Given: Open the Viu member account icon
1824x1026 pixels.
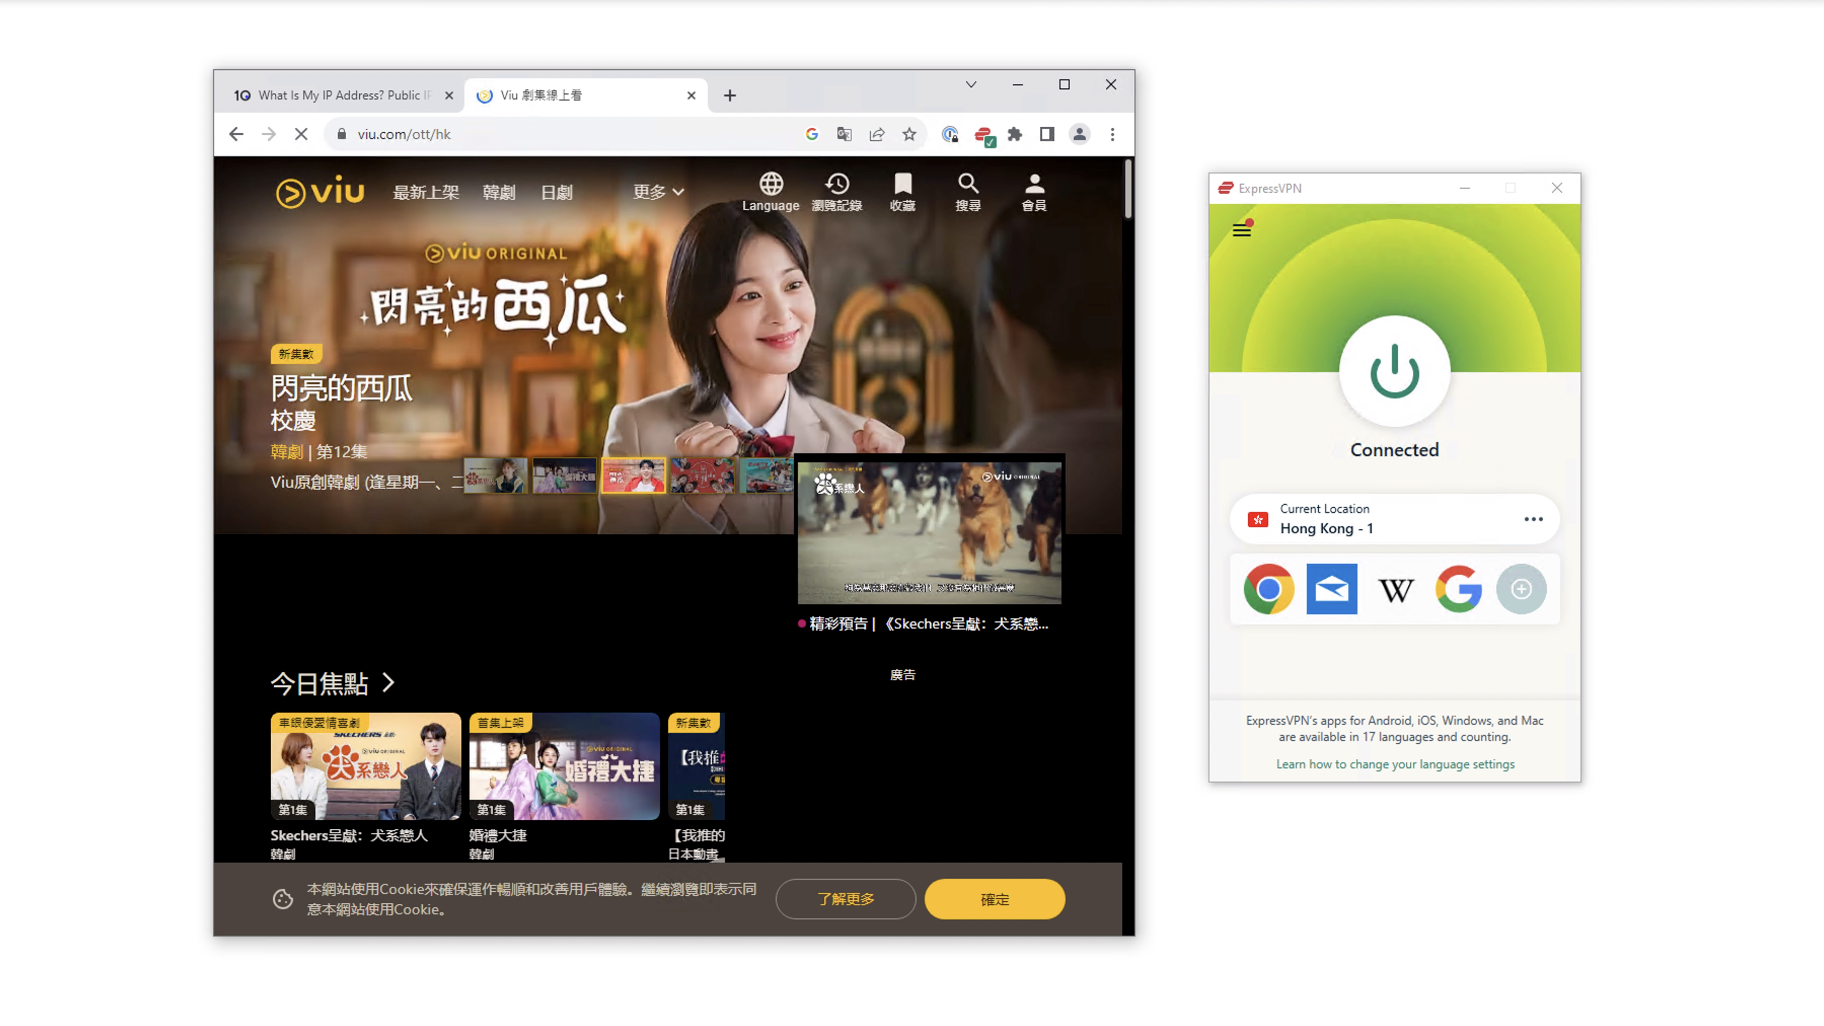Looking at the screenshot, I should point(1034,183).
